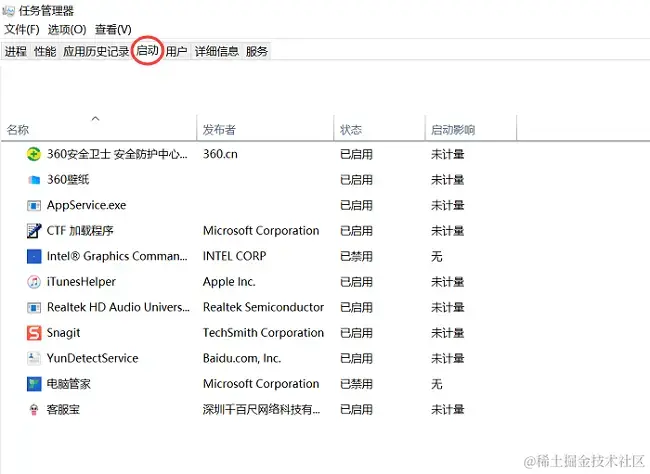The width and height of the screenshot is (650, 474).
Task: Click the 360壁纸 blue folder icon
Action: click(x=34, y=180)
